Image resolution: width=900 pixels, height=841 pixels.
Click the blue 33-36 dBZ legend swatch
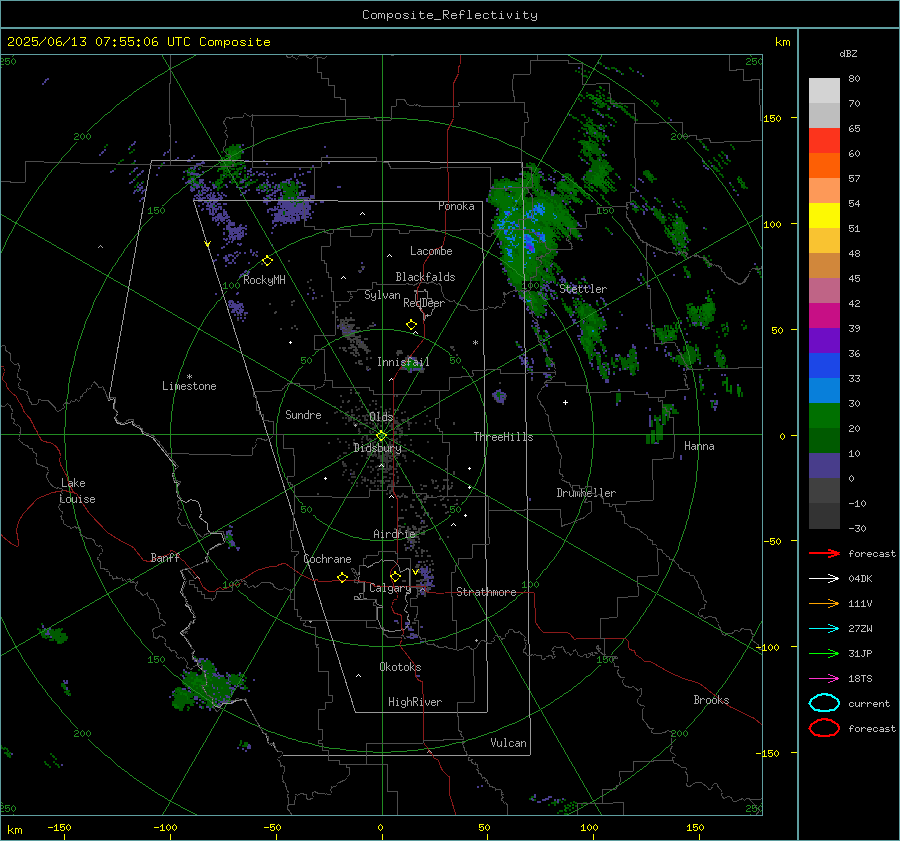(824, 366)
